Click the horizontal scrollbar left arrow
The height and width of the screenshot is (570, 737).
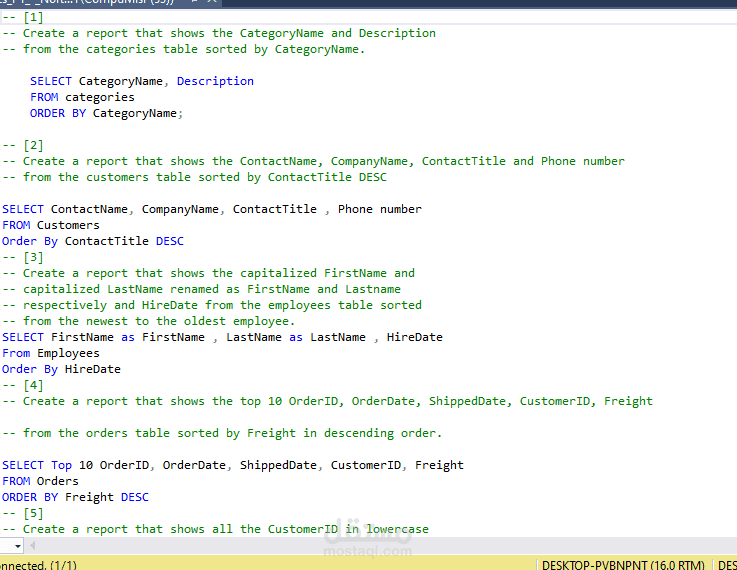[x=32, y=546]
